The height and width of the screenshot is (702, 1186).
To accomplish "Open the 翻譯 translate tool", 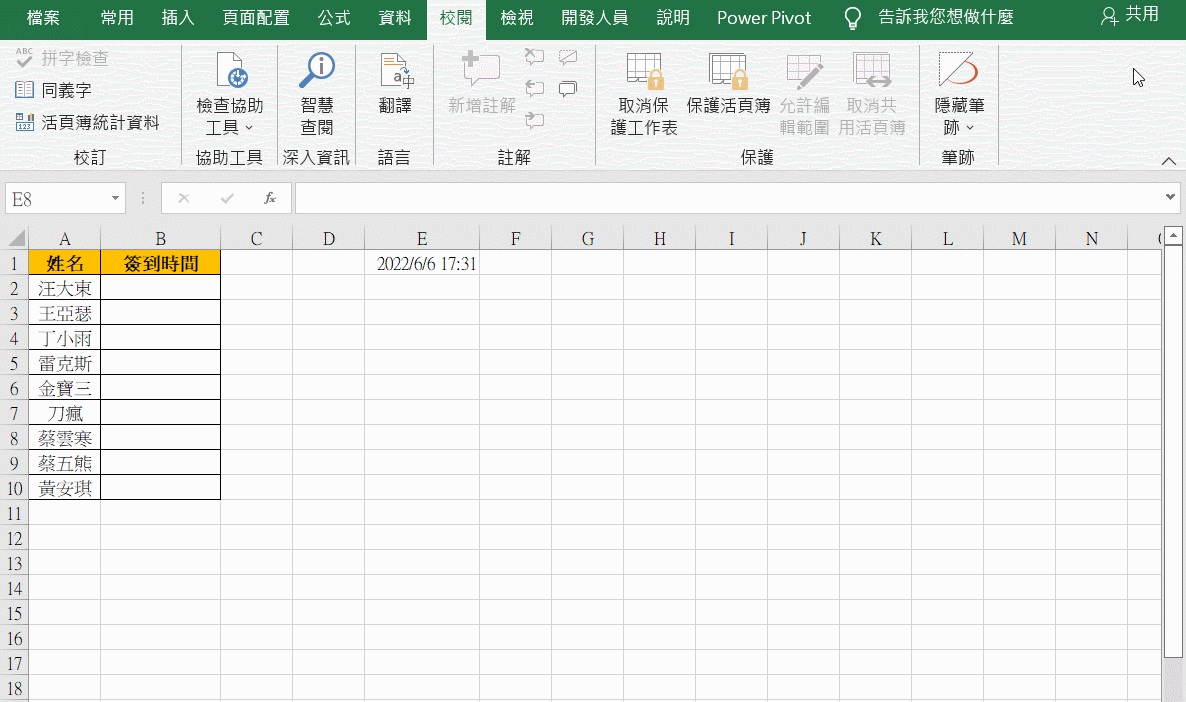I will [x=395, y=83].
